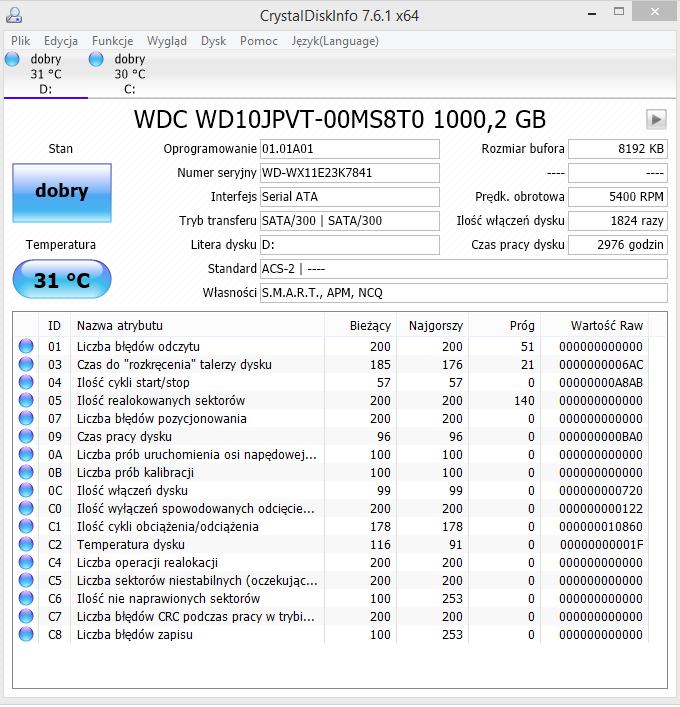Select the 'Liczba prób kalibracji' attribute name
This screenshot has width=680, height=707.
135,473
